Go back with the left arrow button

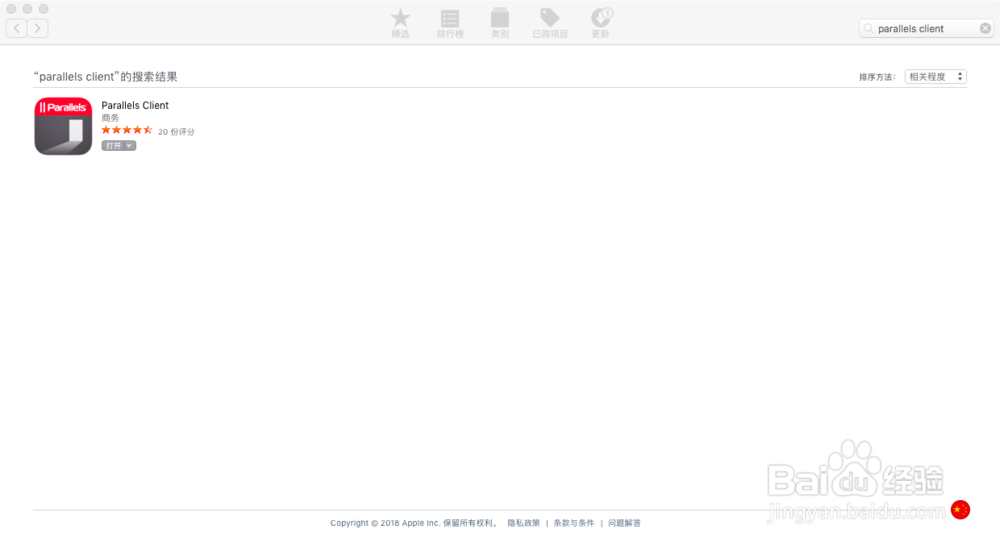pos(17,28)
